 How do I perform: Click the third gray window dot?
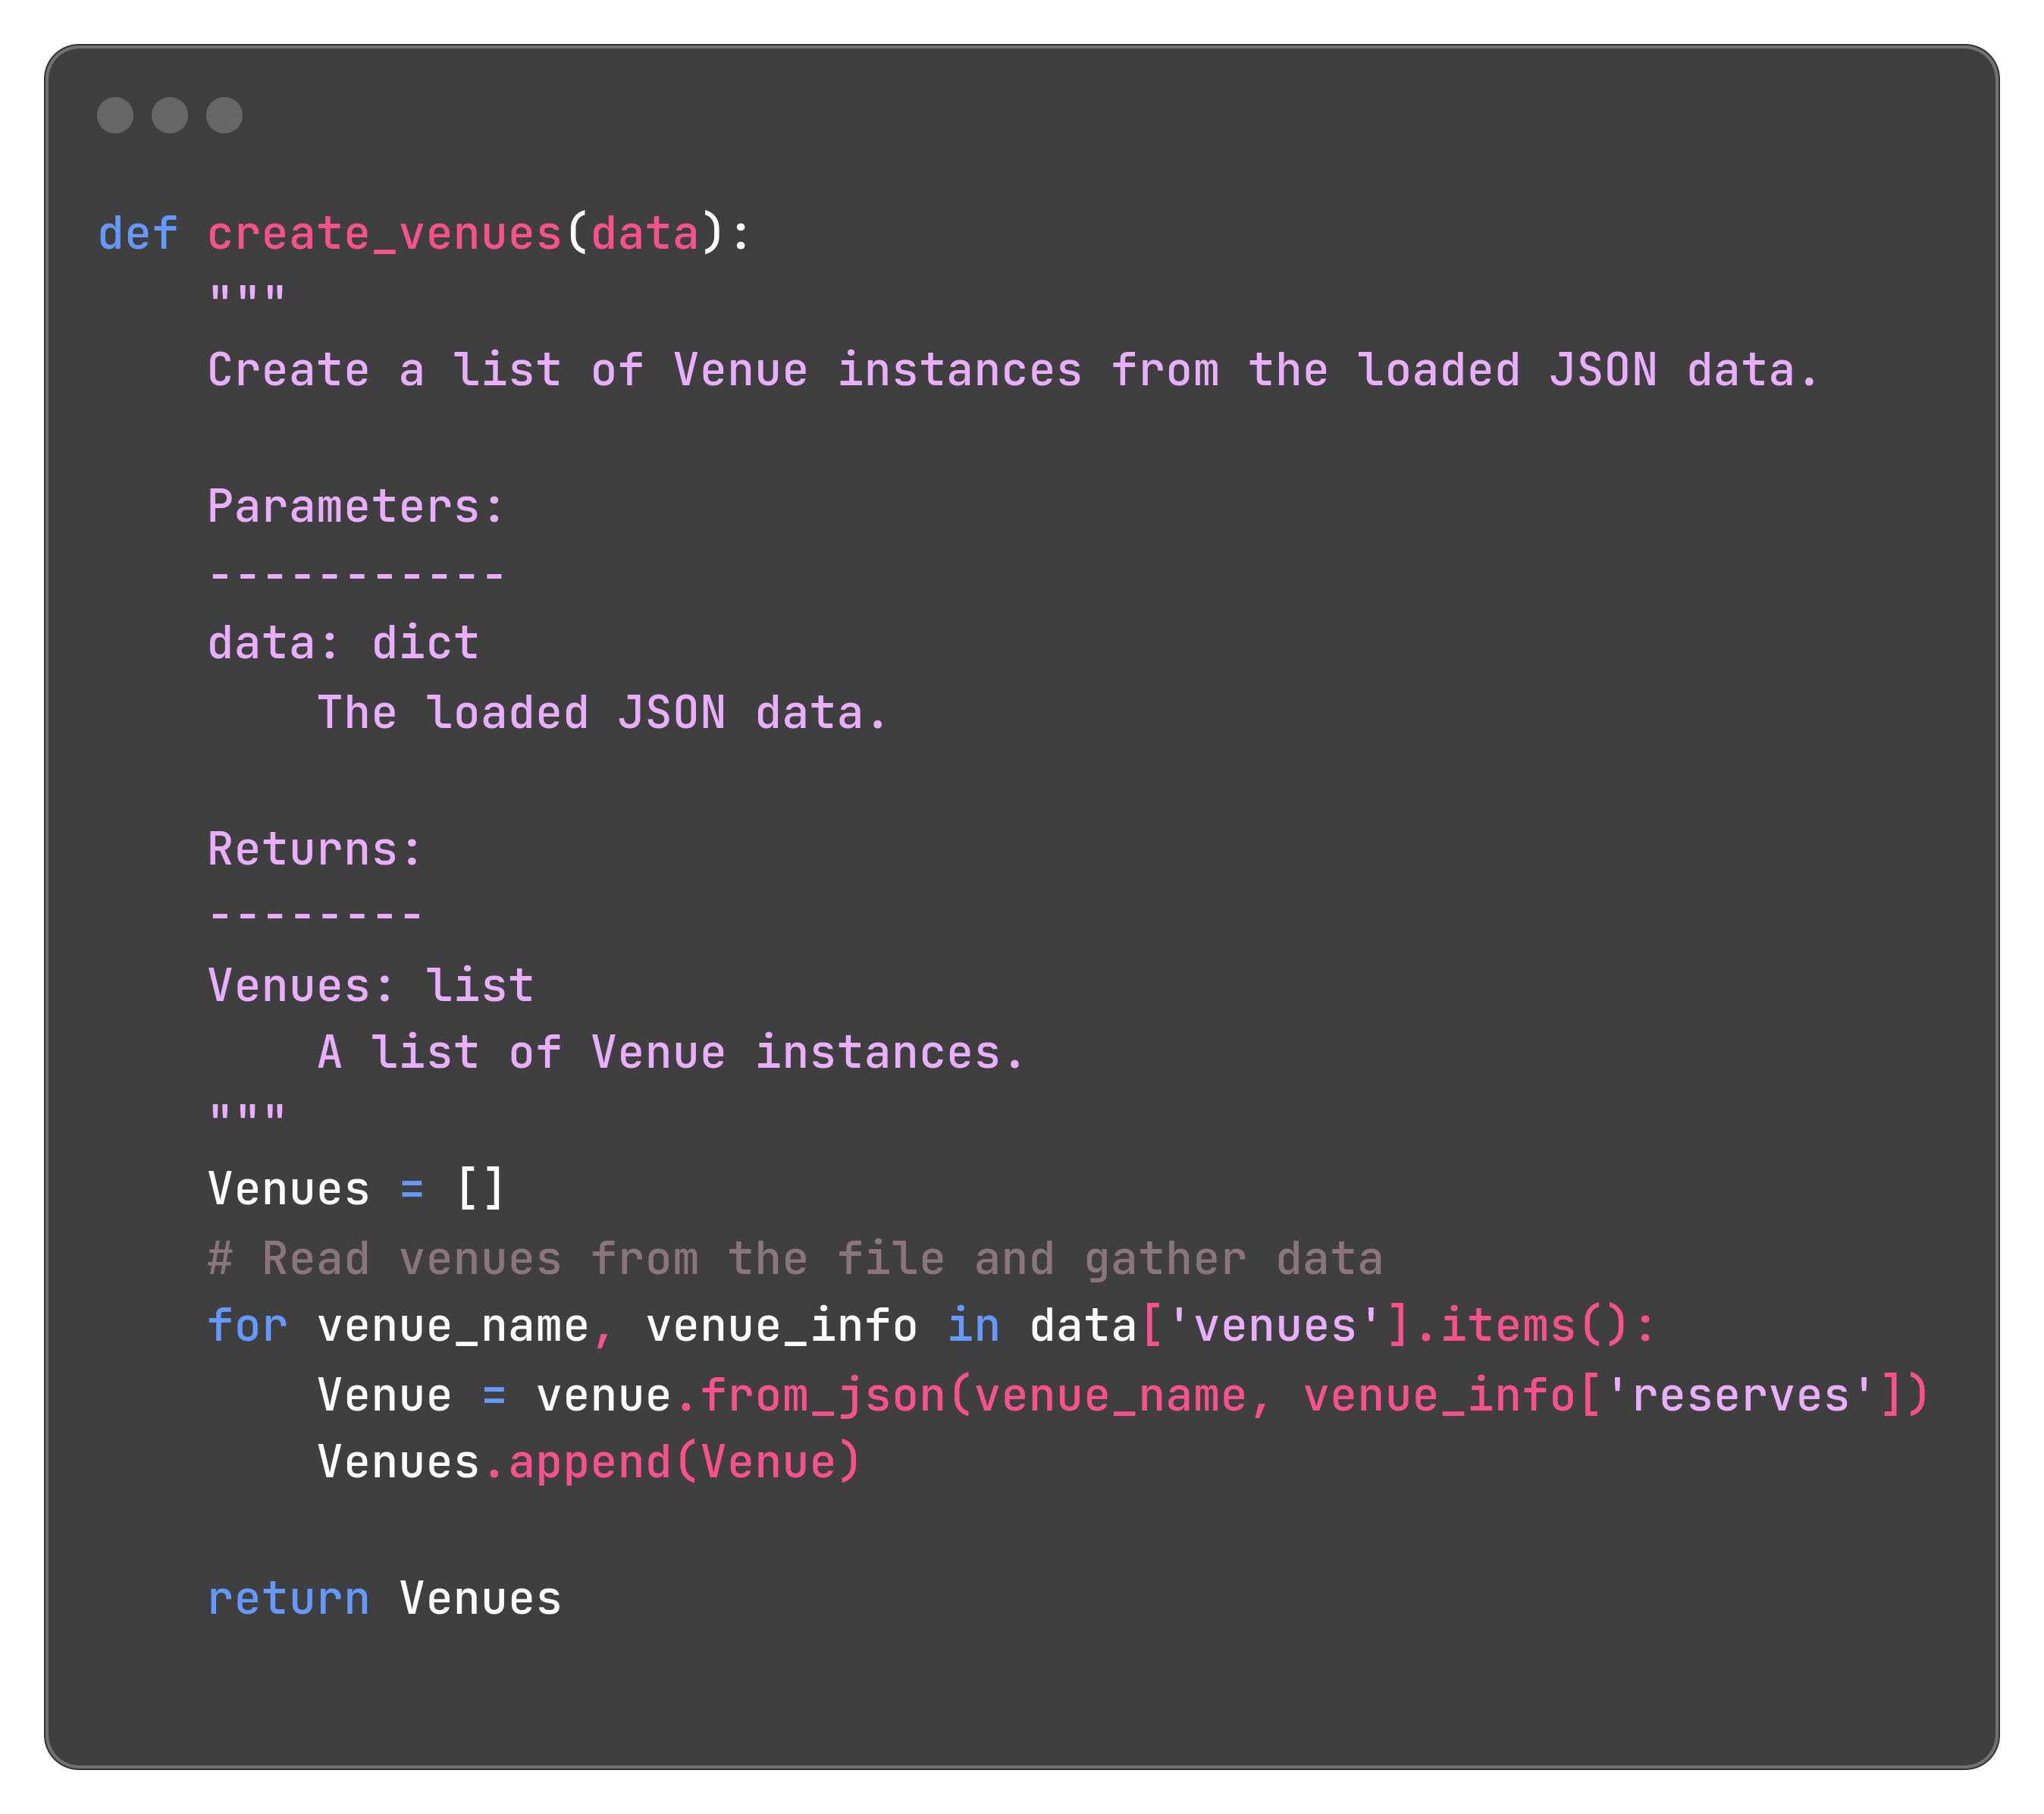[x=224, y=115]
